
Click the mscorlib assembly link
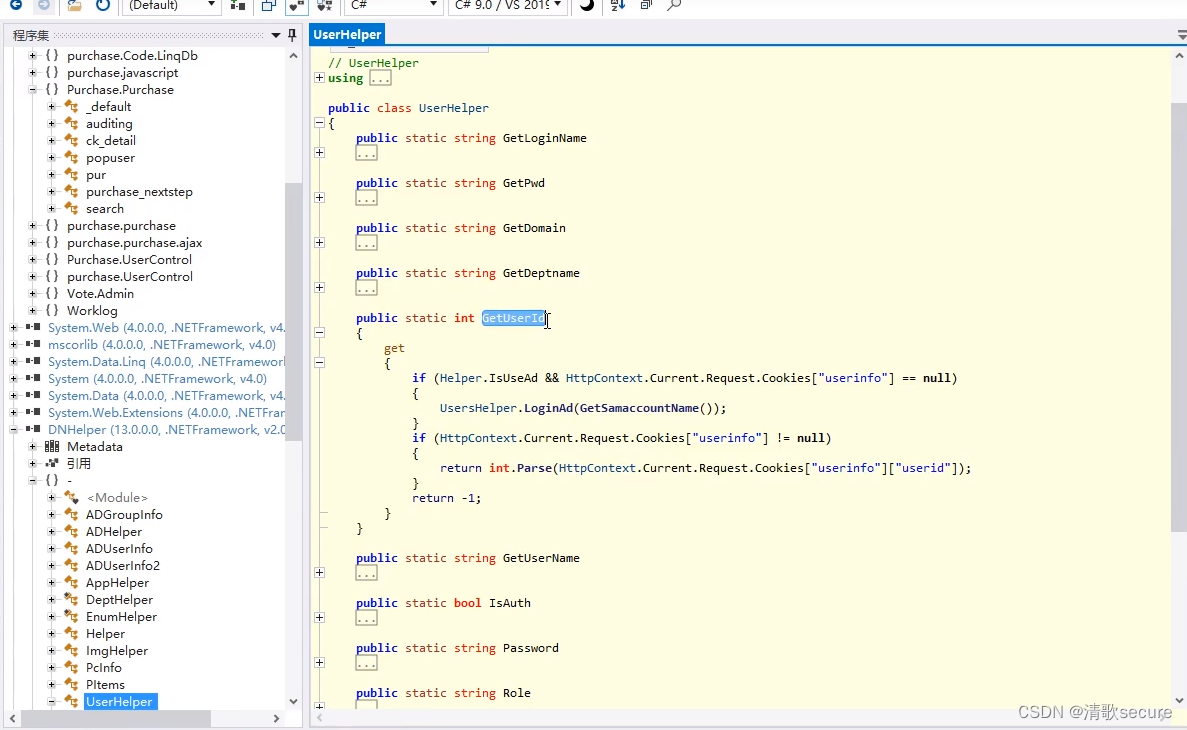tap(162, 345)
